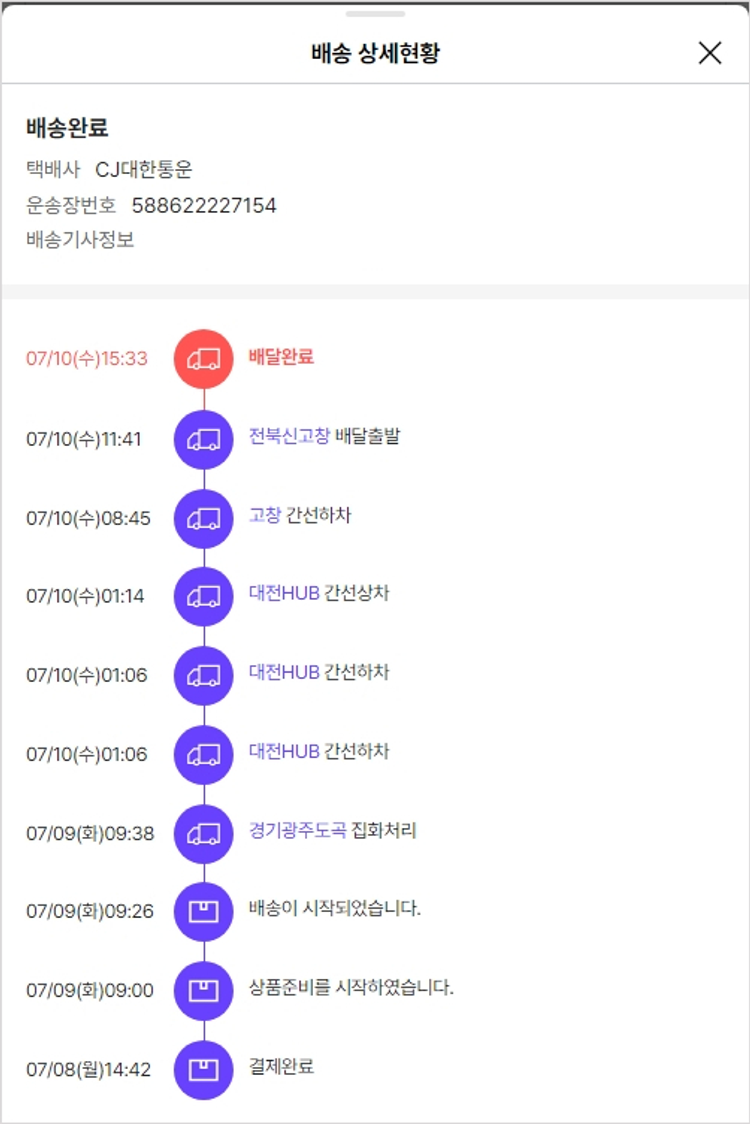Click the 배달완료 status text in red
The width and height of the screenshot is (750, 1124).
[x=281, y=356]
